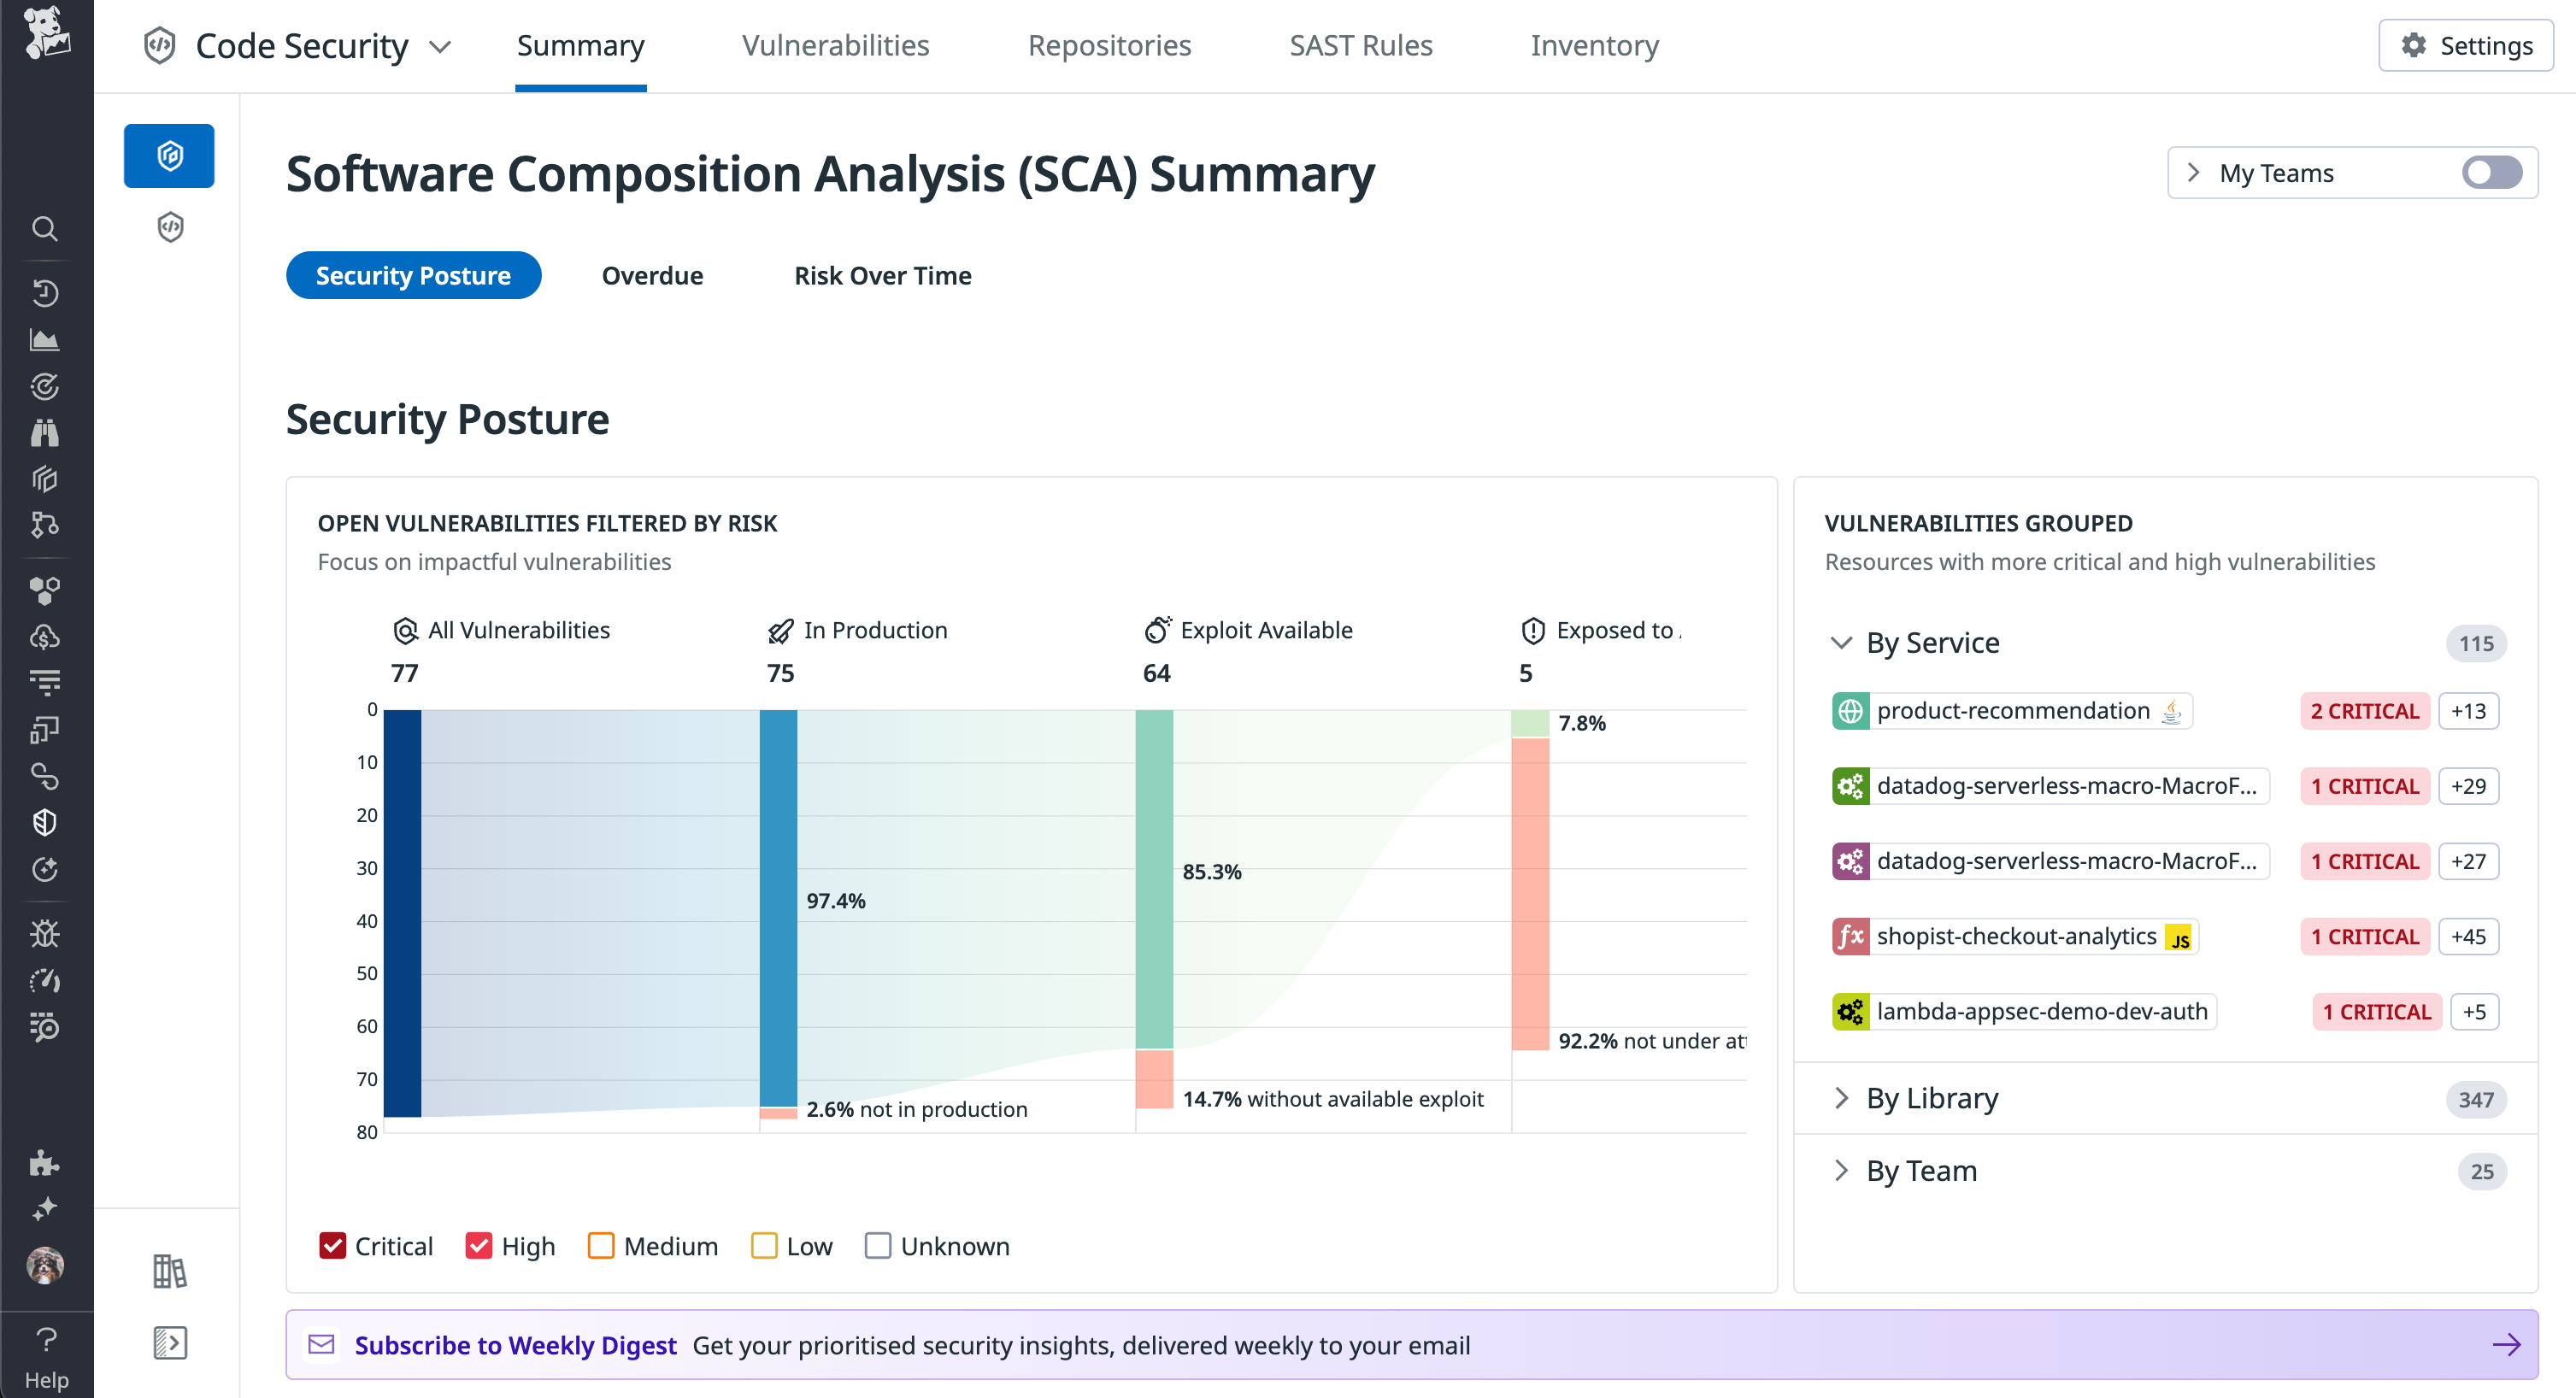Open the Code Security dropdown arrow
Viewport: 2576px width, 1398px height.
point(441,46)
